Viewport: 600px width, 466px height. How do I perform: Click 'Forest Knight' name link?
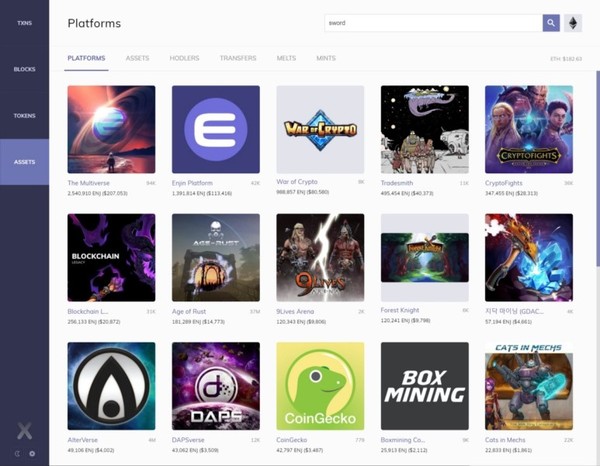tap(400, 310)
